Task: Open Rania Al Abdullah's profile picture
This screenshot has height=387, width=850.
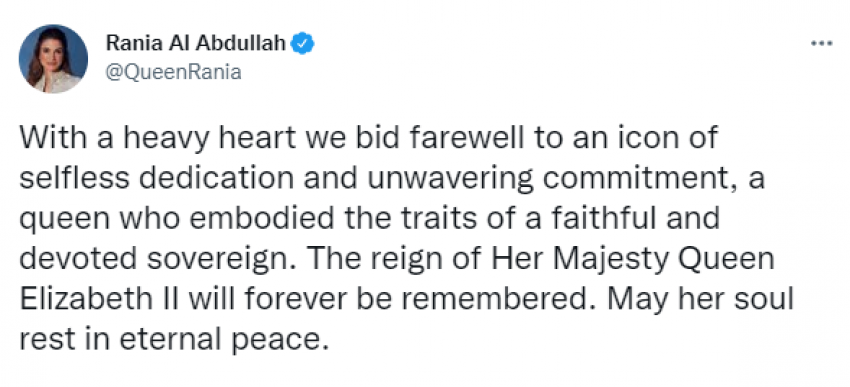Action: point(53,59)
